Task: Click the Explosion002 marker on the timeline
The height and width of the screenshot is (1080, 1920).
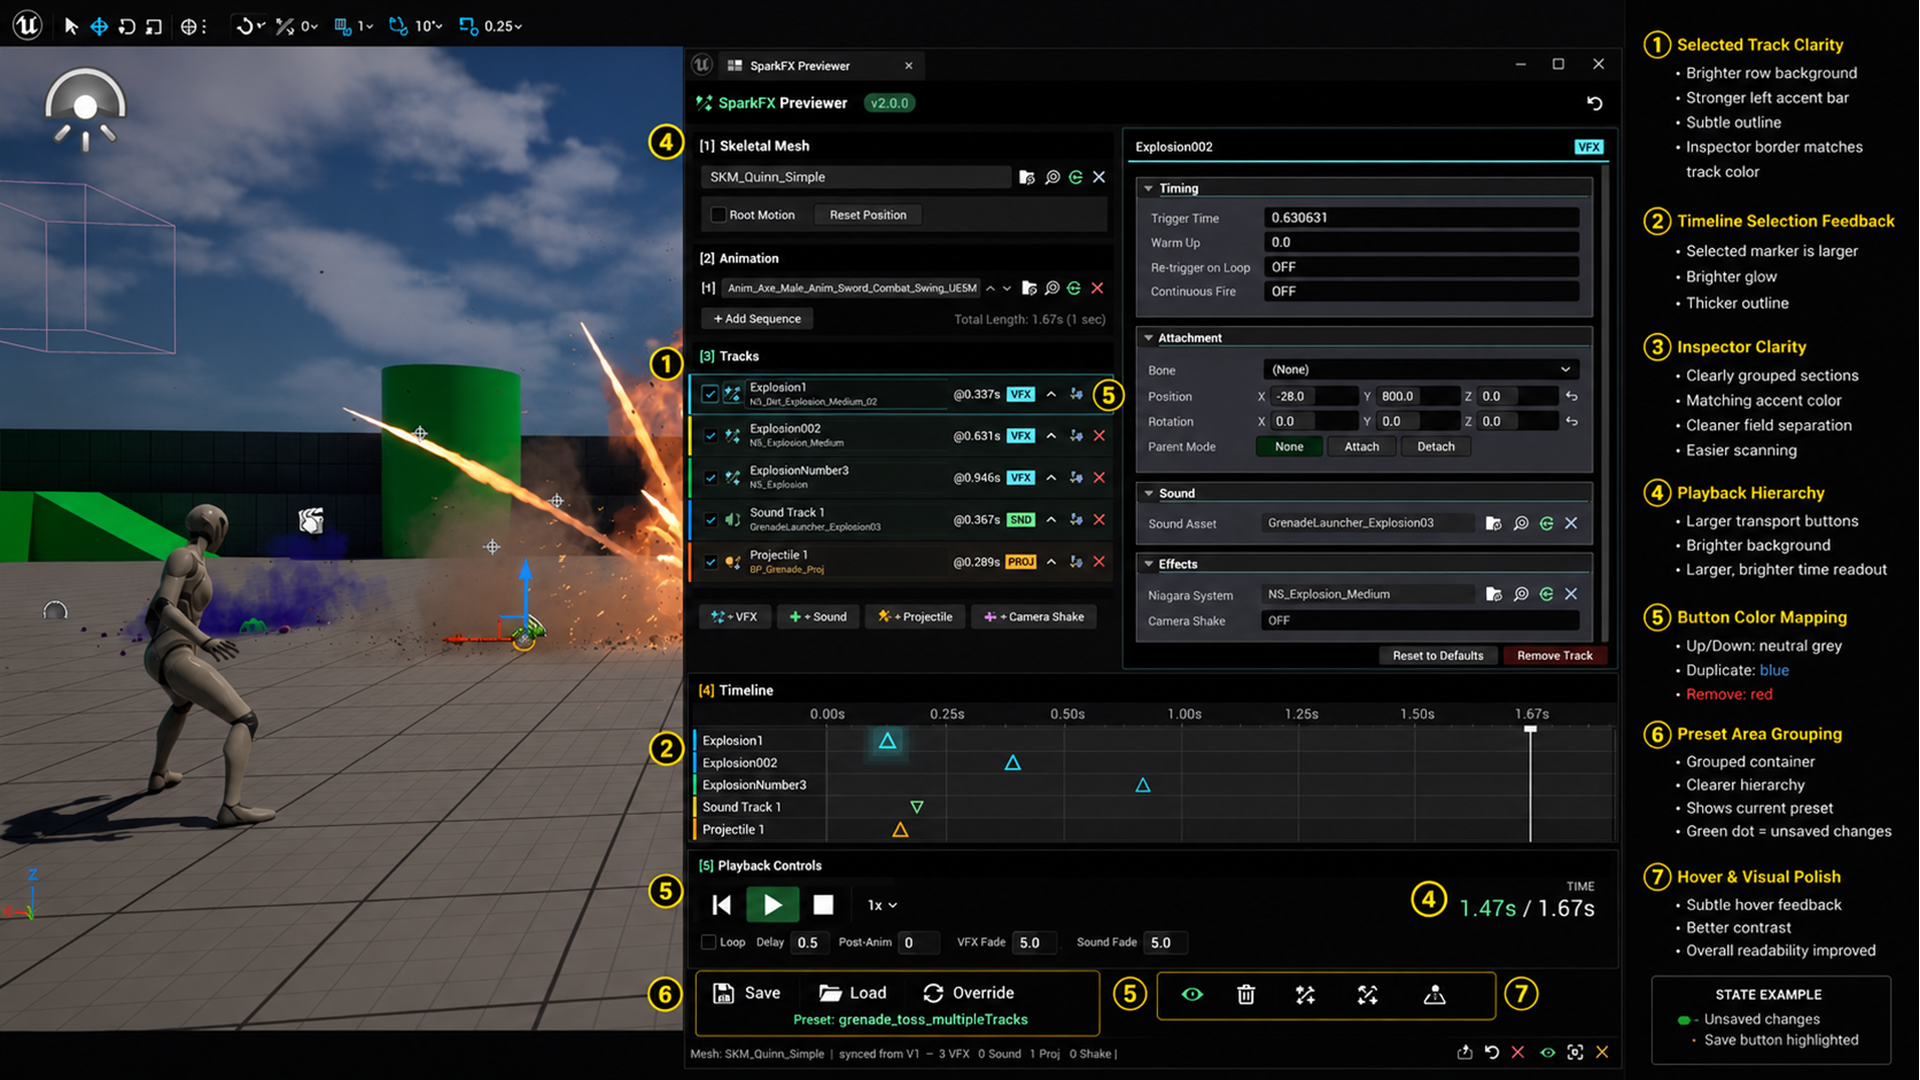Action: tap(1012, 763)
